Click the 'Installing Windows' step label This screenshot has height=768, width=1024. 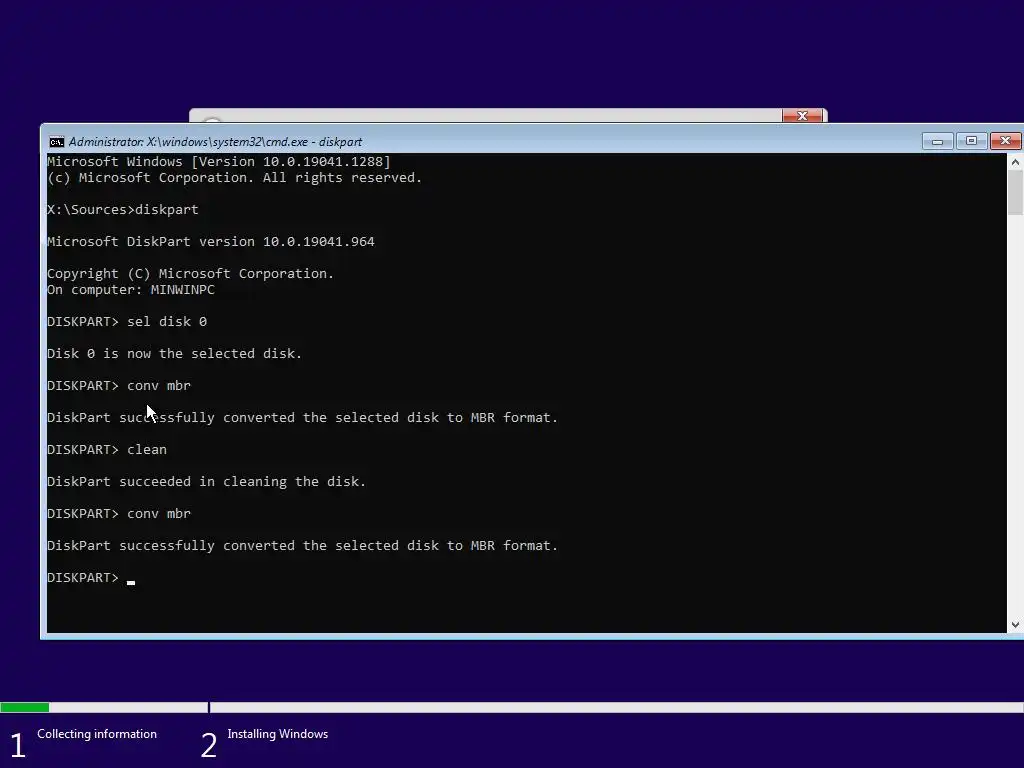[278, 734]
